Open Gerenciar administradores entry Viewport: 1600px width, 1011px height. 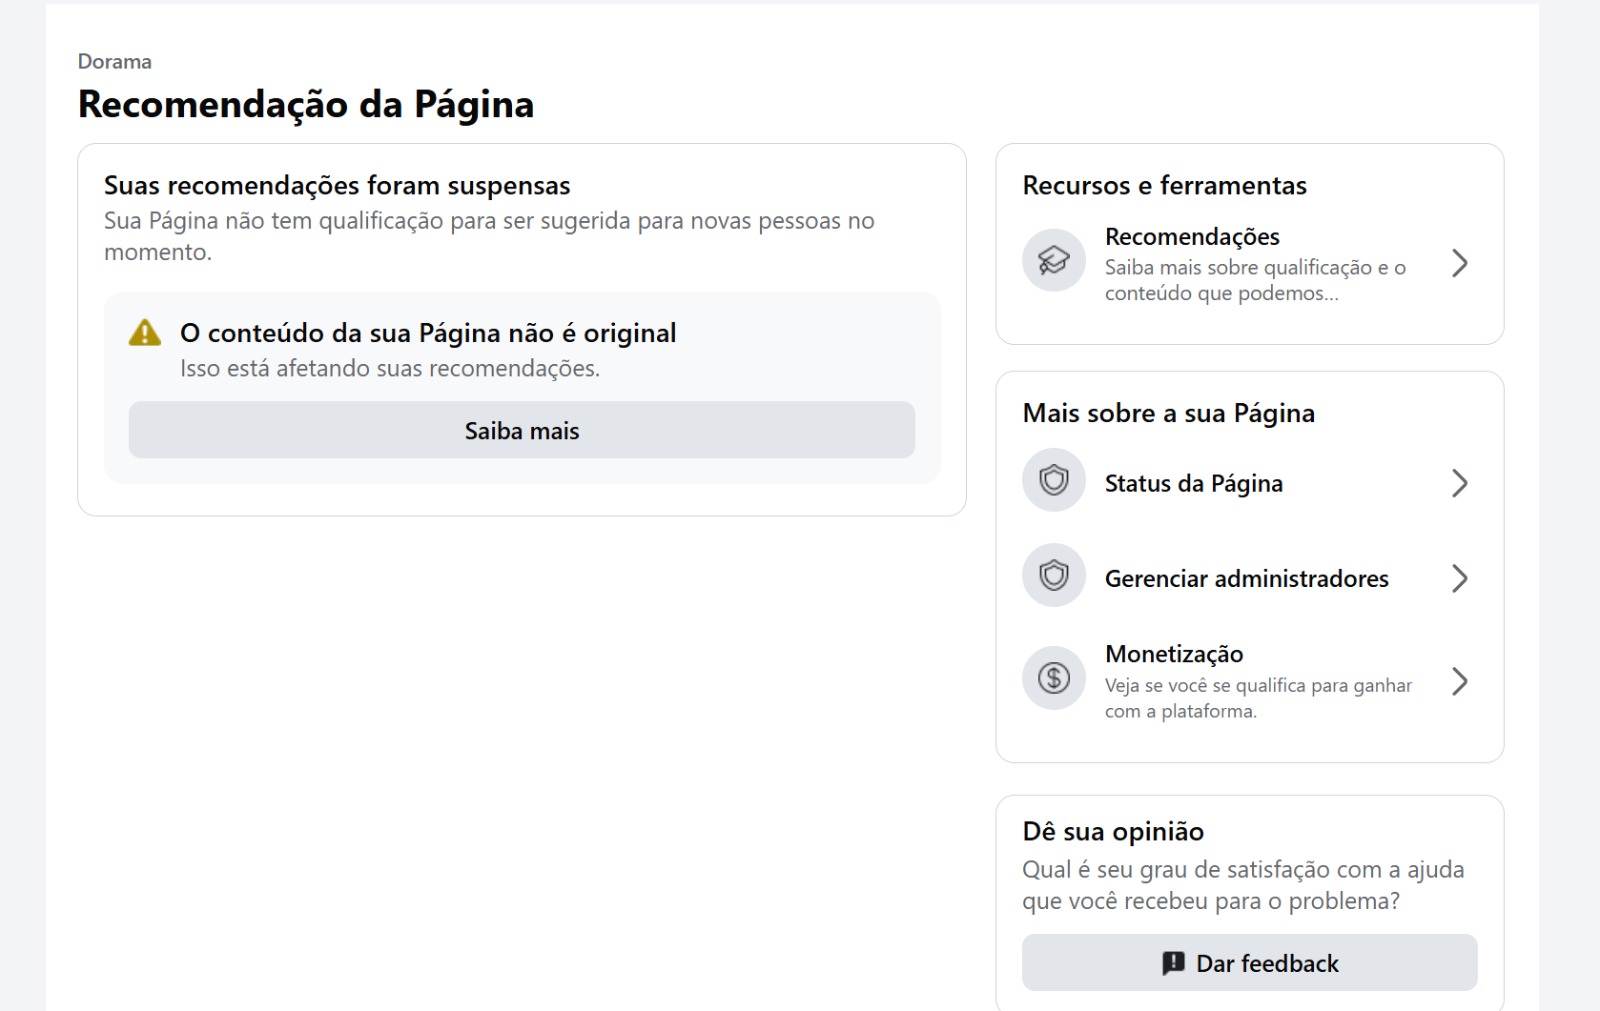pos(1250,578)
